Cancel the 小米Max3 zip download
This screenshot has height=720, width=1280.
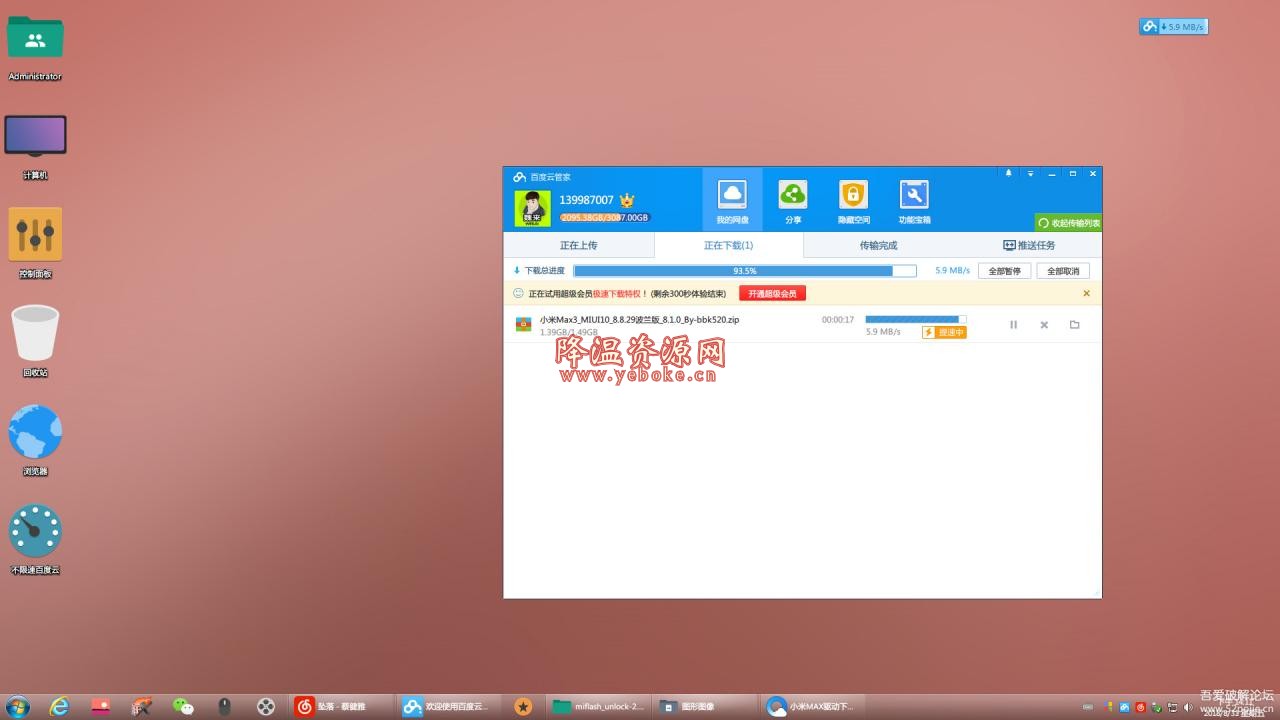1044,325
